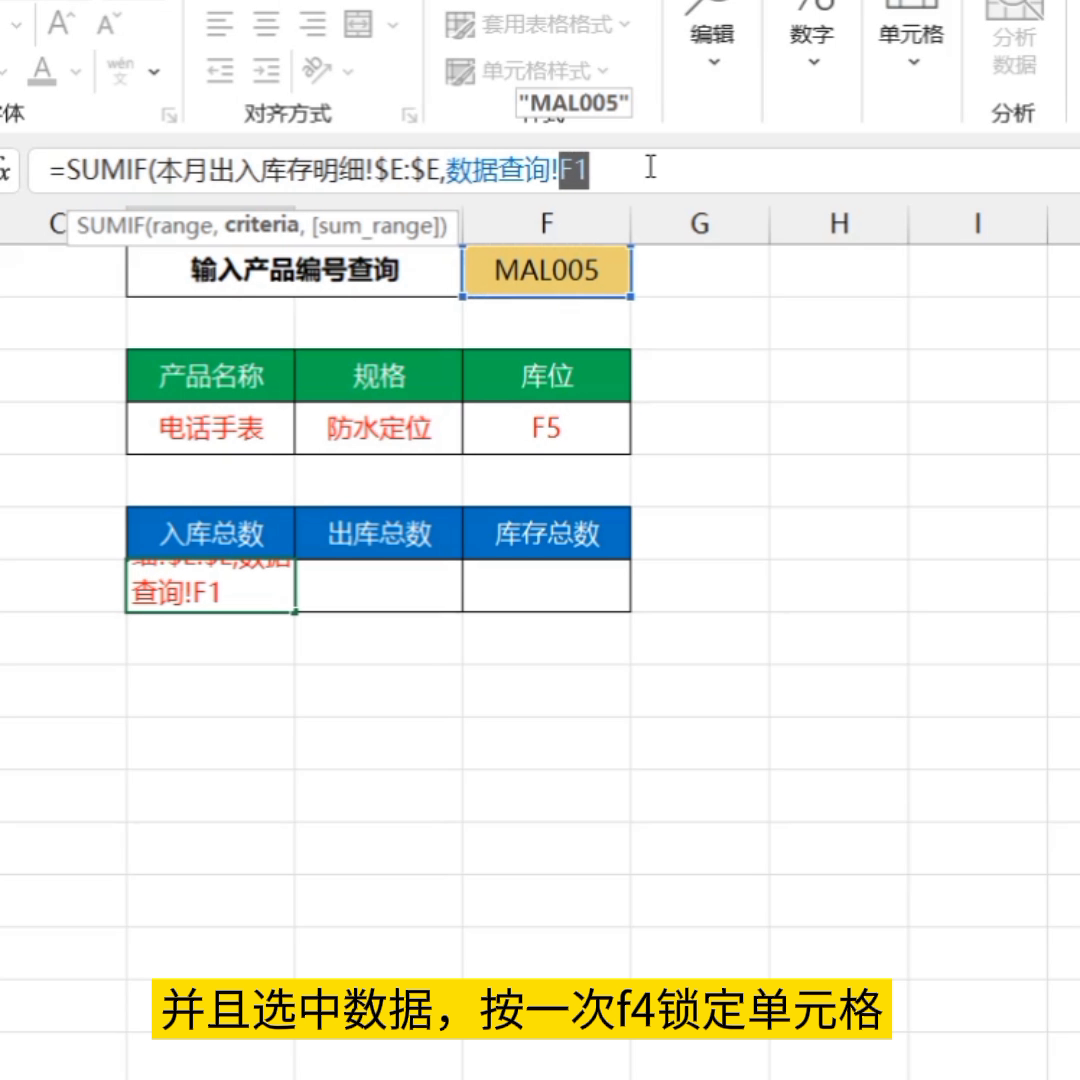Click inside the SUMIF formula bar
Screen dimensions: 1080x1080
[x=554, y=169]
